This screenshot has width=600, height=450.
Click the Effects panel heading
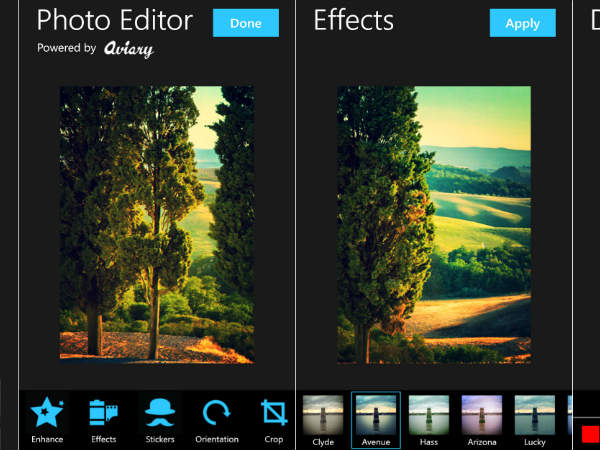[x=354, y=20]
